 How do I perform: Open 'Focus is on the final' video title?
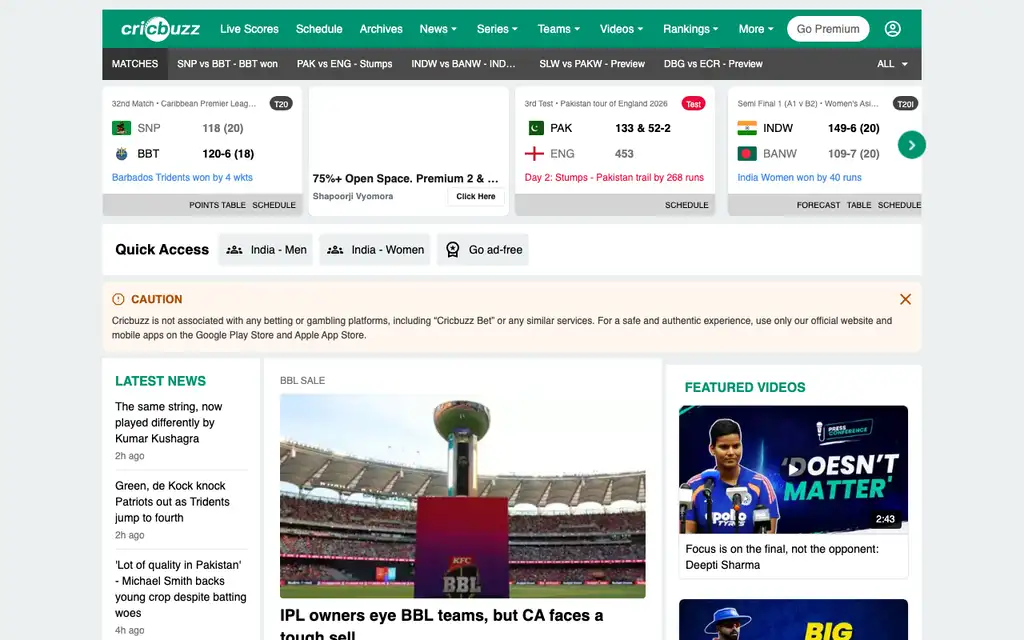[782, 557]
